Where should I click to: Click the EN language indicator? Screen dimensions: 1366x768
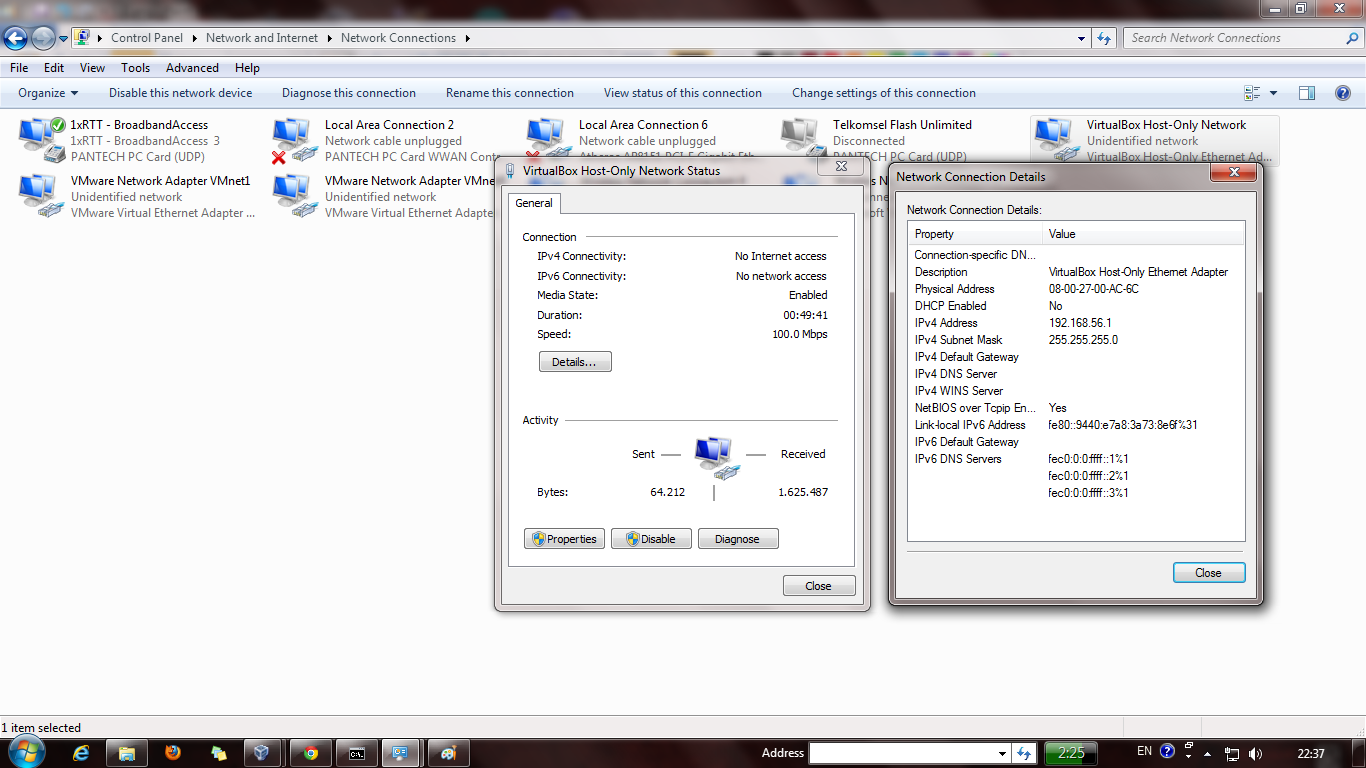pyautogui.click(x=1144, y=751)
